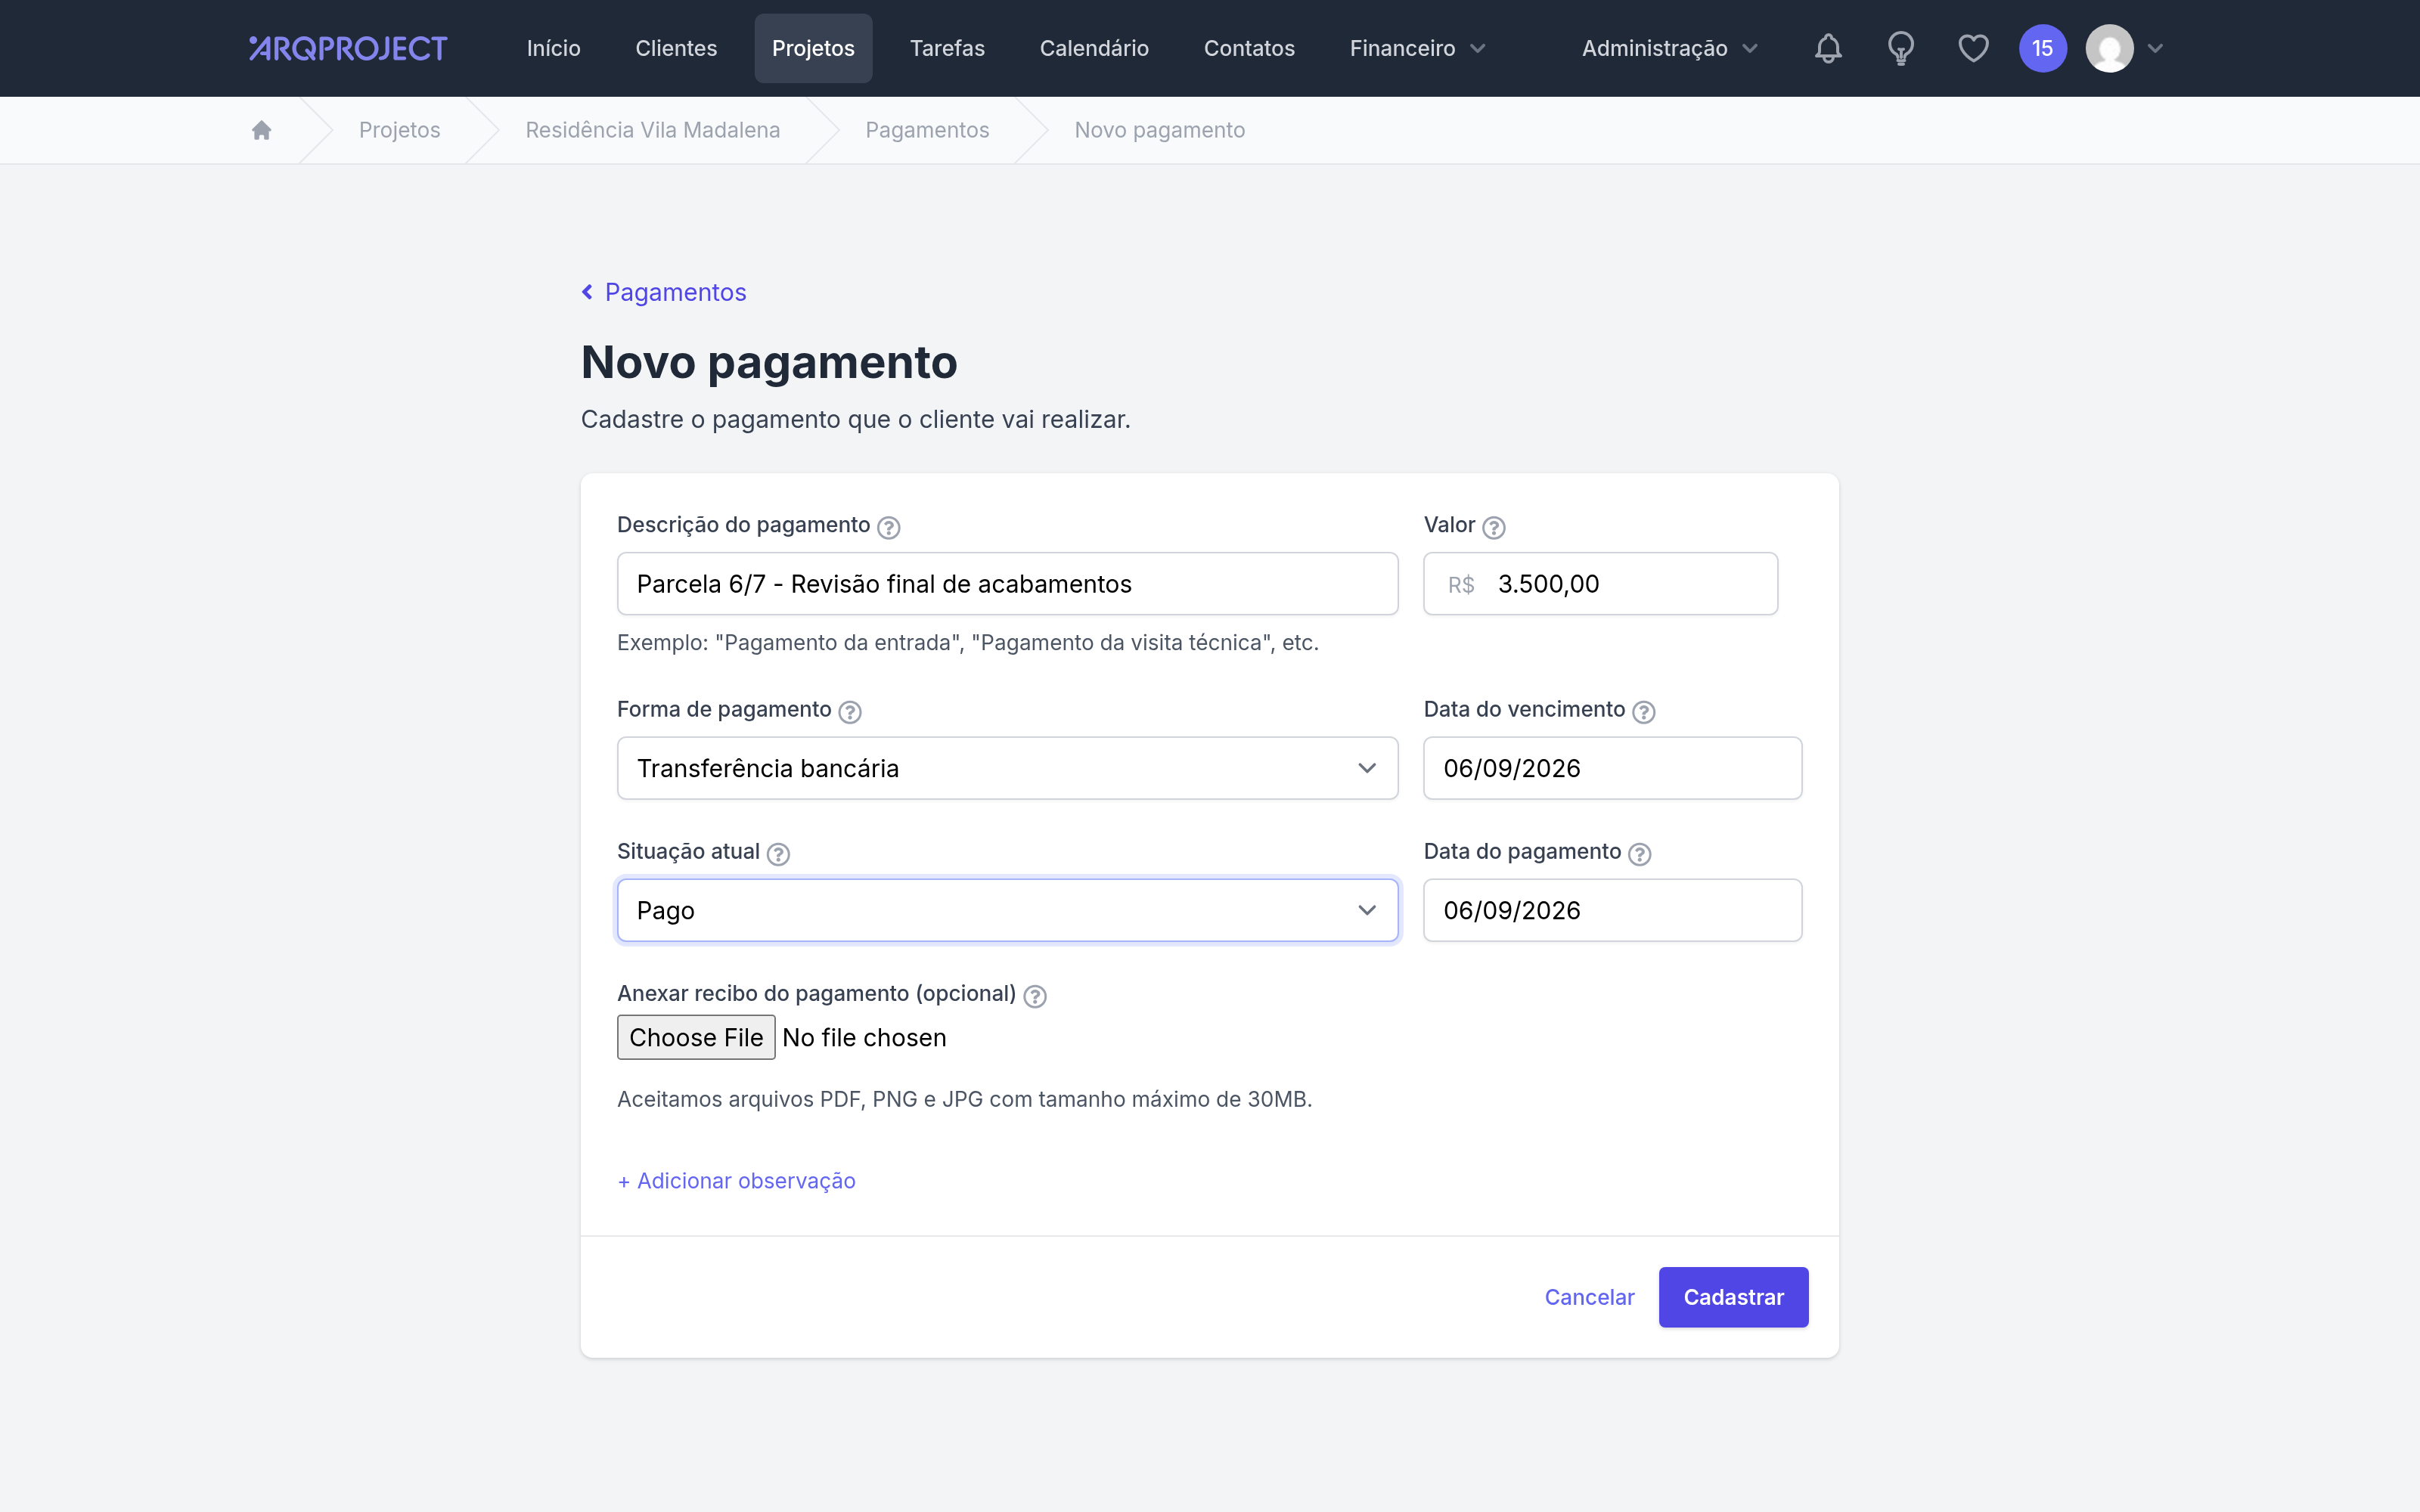Image resolution: width=2420 pixels, height=1512 pixels.
Task: Show help for Descrição do pagamento
Action: (x=888, y=527)
